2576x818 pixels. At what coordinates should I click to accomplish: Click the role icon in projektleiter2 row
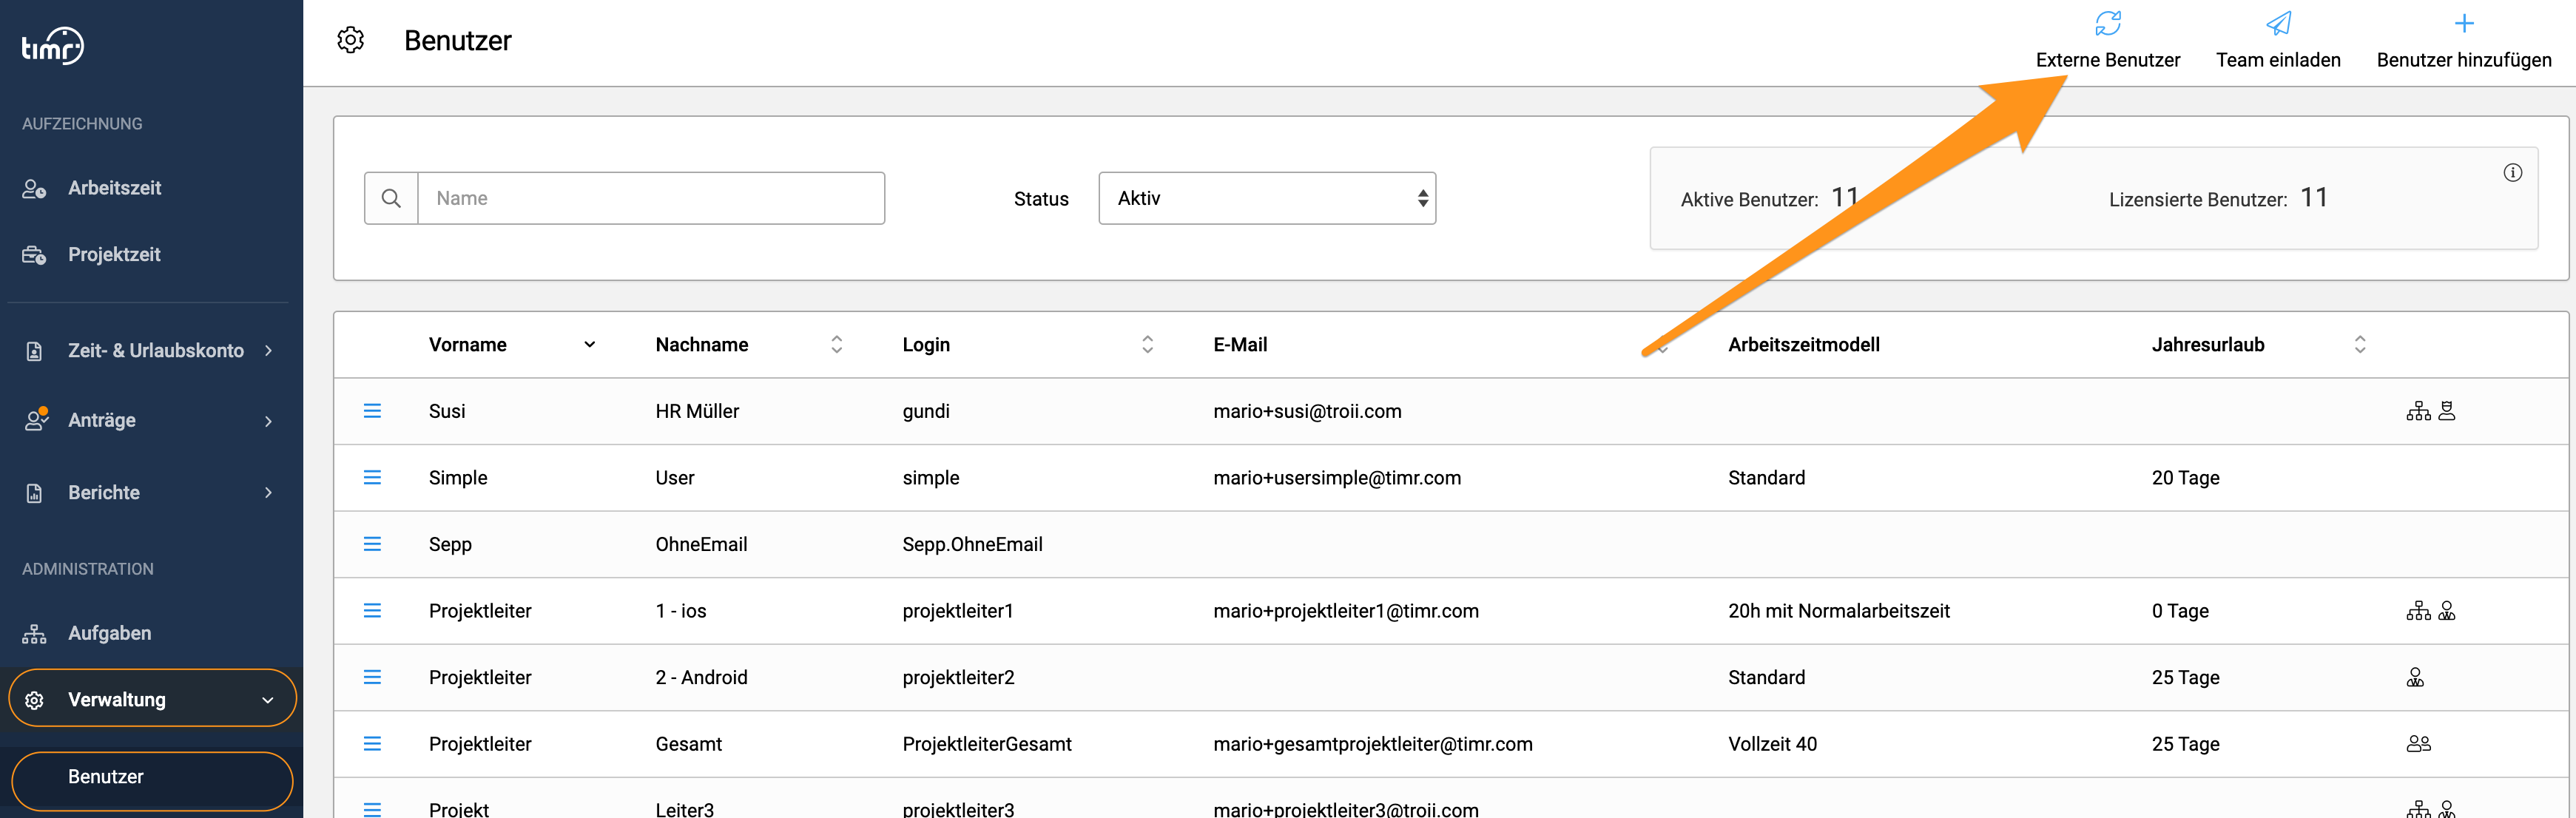tap(2415, 678)
